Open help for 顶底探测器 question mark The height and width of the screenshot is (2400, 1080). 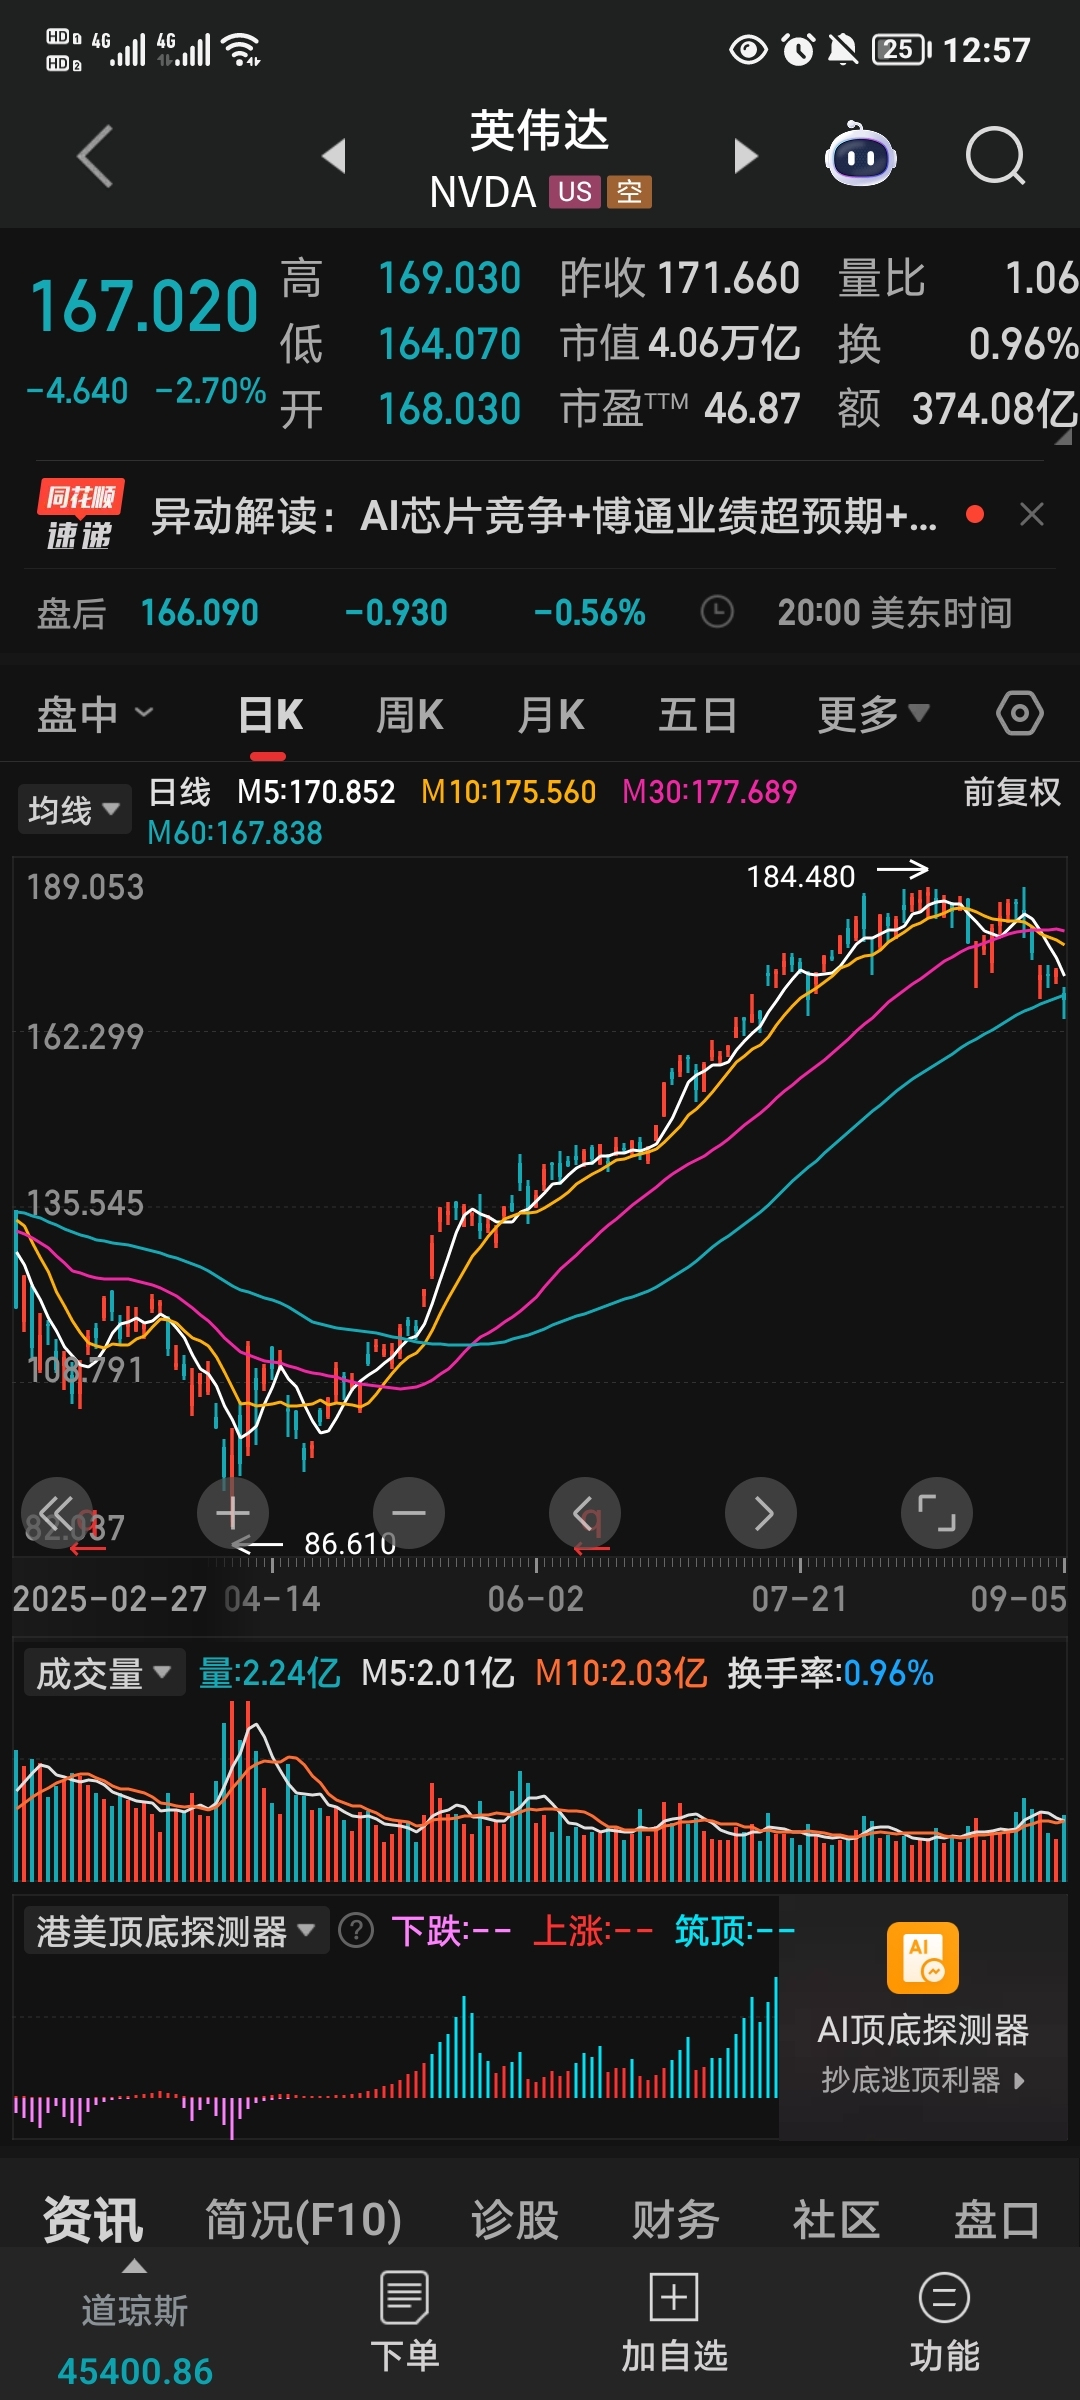click(x=356, y=1931)
